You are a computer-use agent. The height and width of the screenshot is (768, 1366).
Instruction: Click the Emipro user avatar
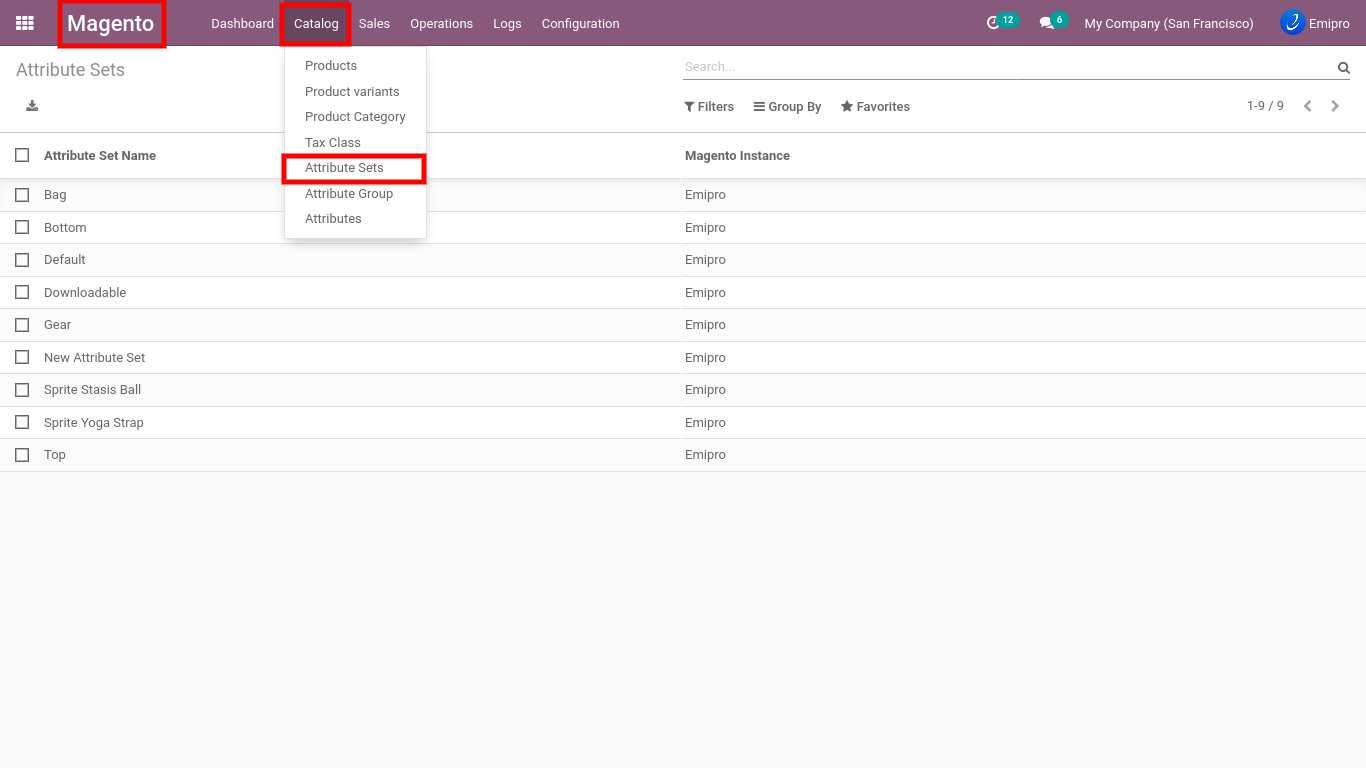point(1292,23)
